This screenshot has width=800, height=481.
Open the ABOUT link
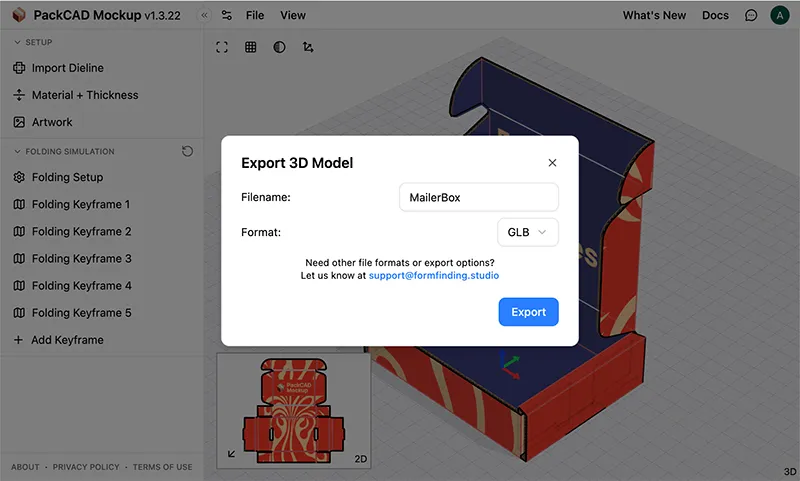point(25,467)
